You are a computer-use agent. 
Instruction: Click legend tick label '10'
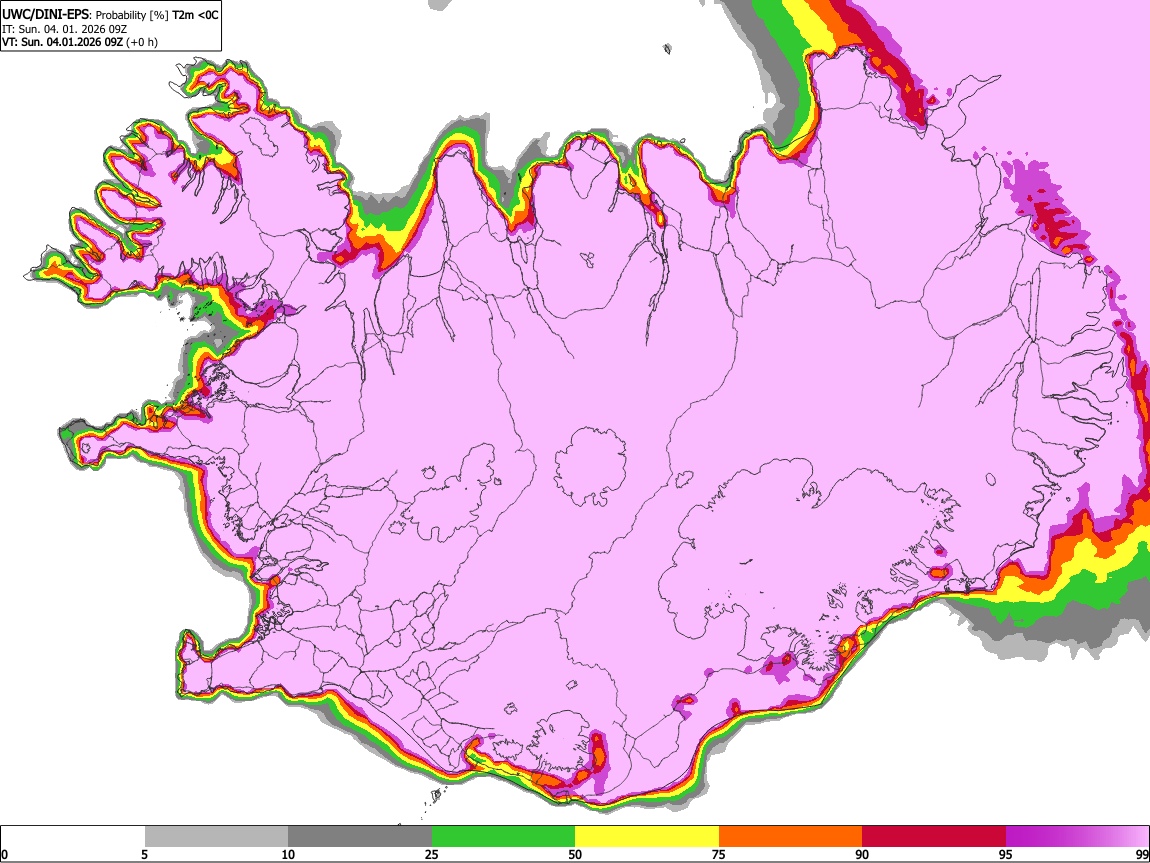[x=288, y=854]
